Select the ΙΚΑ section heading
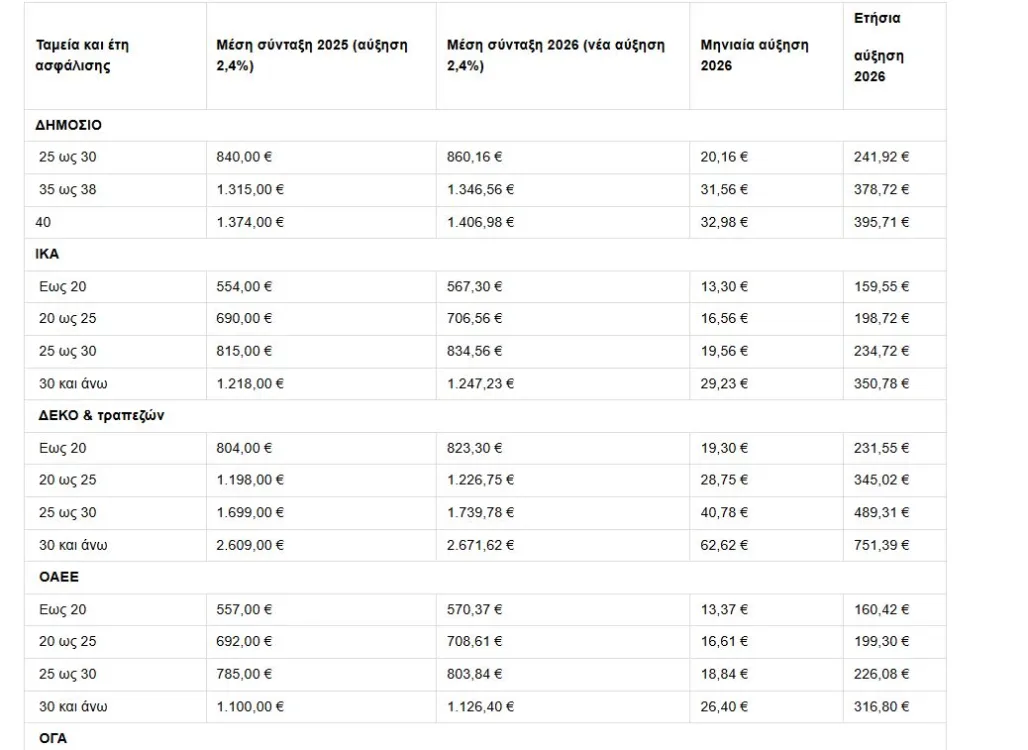The height and width of the screenshot is (750, 1028). point(48,254)
